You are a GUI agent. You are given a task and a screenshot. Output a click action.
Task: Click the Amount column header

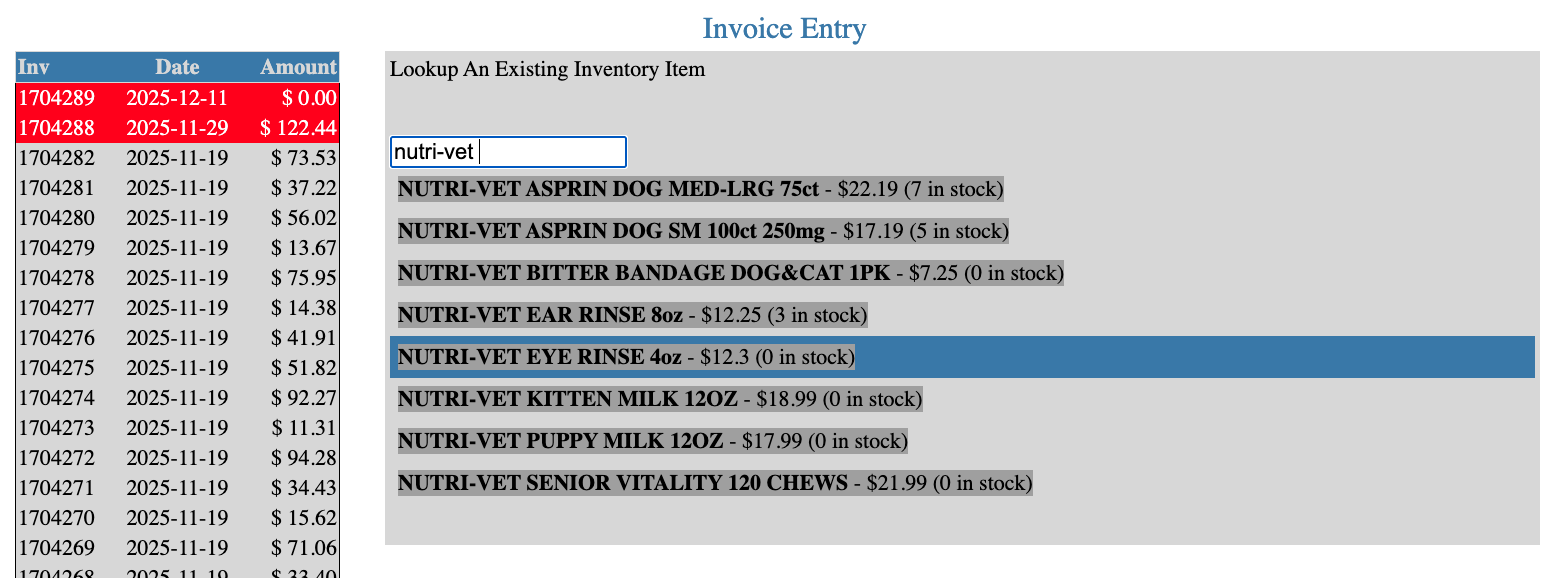298,67
